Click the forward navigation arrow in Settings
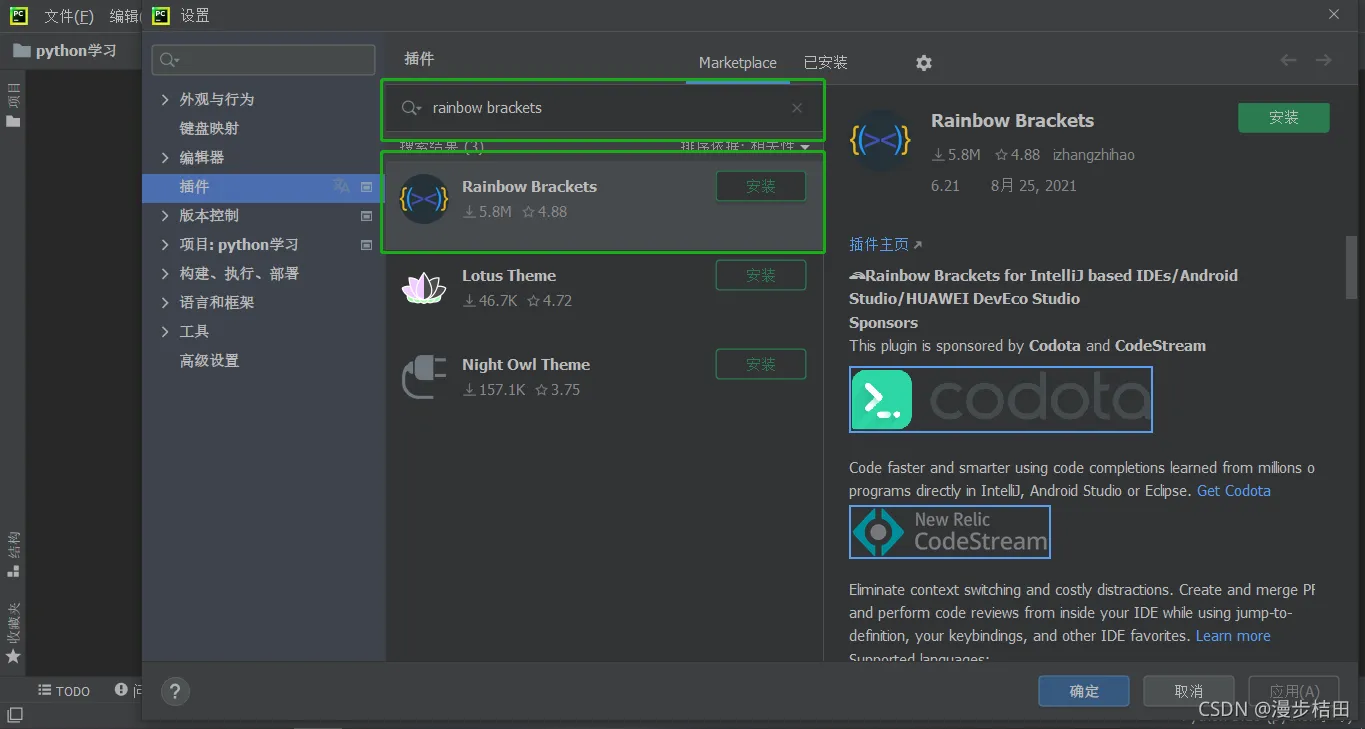The width and height of the screenshot is (1365, 729). pos(1323,61)
